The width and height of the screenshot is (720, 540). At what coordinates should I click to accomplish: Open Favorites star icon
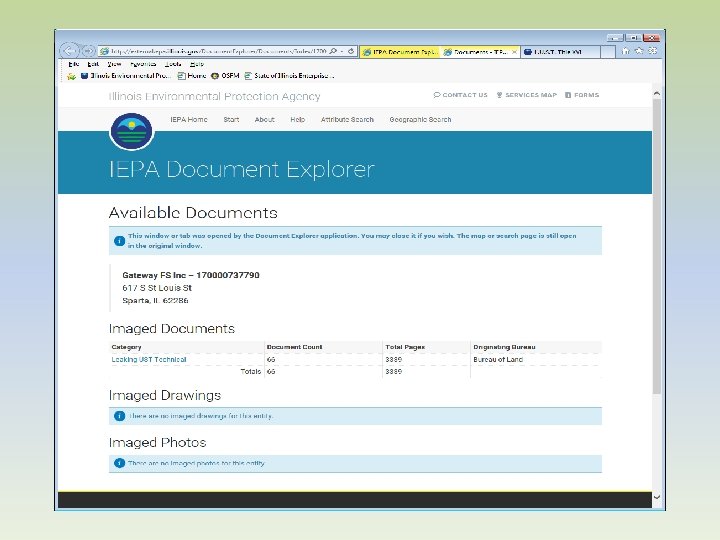(639, 51)
